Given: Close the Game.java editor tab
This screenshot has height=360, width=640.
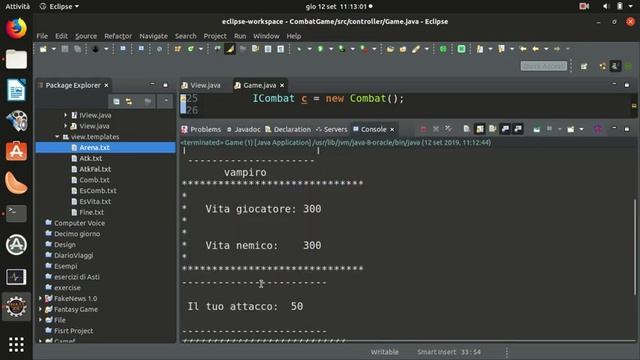Looking at the screenshot, I should click(x=282, y=85).
